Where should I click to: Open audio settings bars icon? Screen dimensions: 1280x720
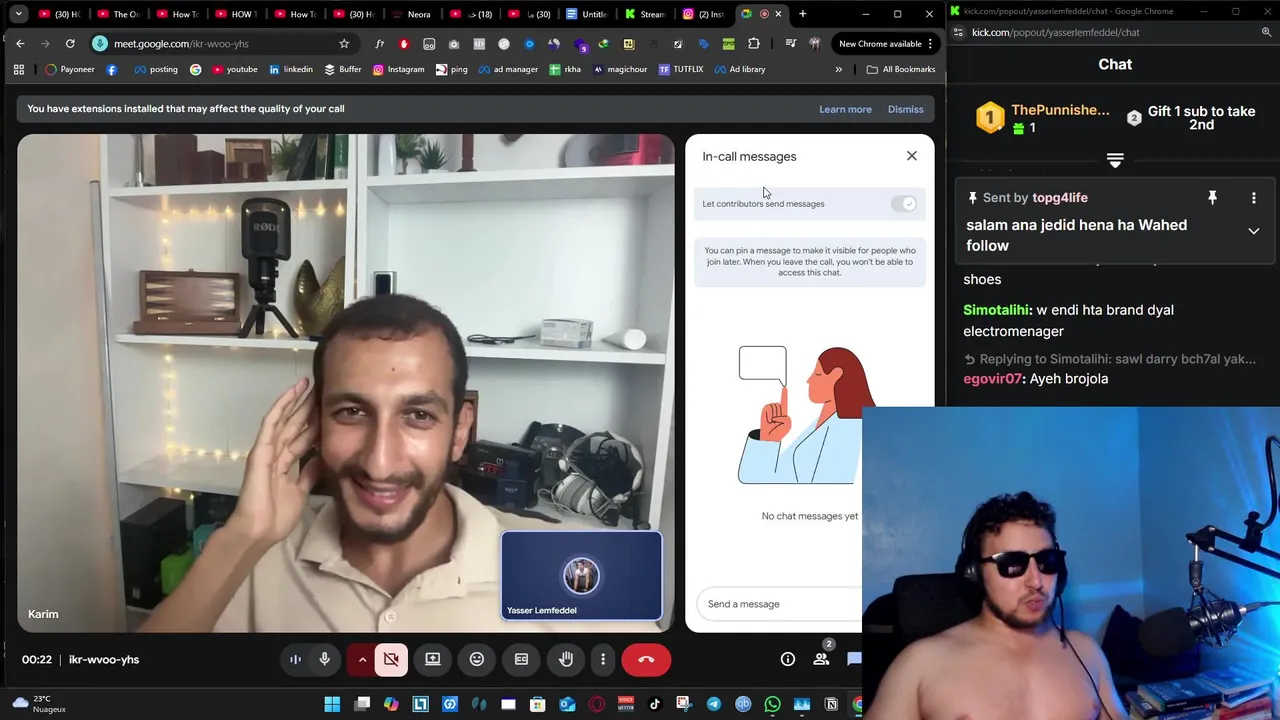tap(295, 659)
